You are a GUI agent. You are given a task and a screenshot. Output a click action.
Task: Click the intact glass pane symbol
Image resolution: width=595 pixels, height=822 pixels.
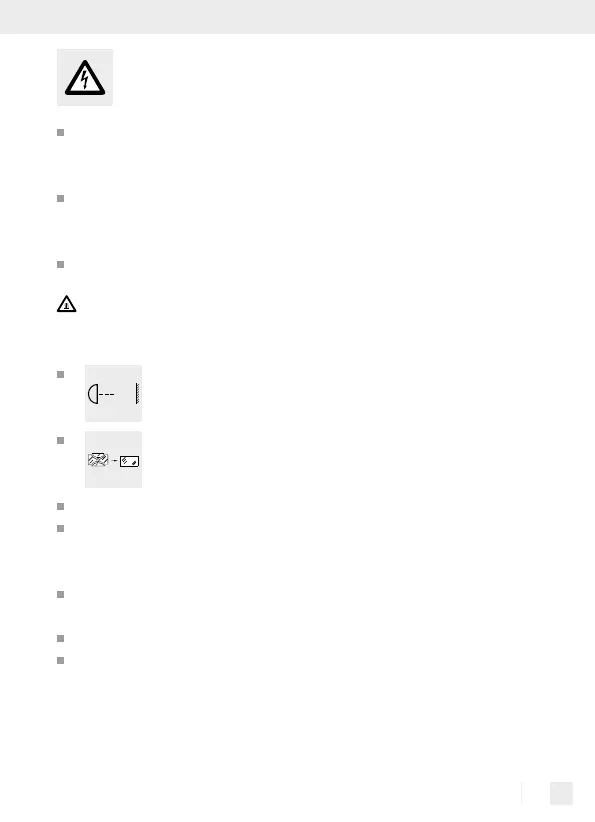pyautogui.click(x=129, y=461)
